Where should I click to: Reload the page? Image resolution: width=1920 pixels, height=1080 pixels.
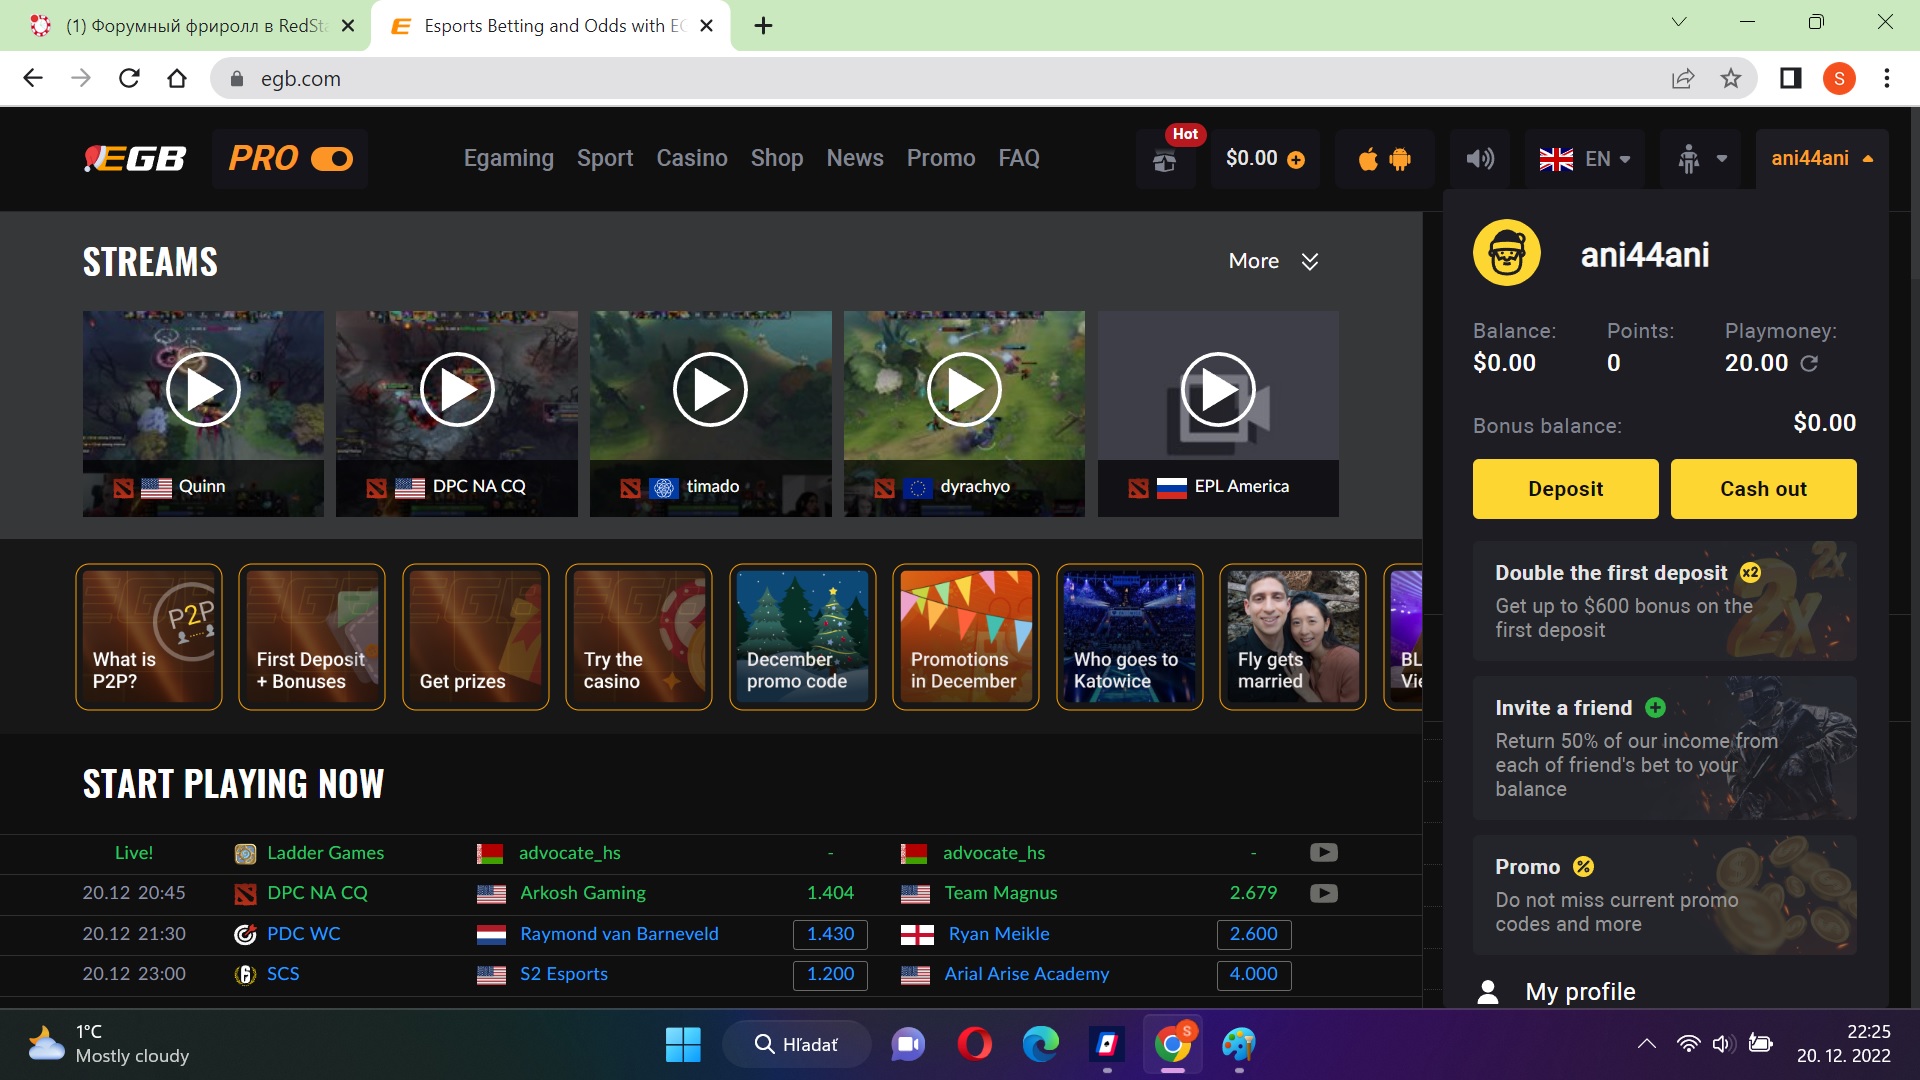[129, 78]
